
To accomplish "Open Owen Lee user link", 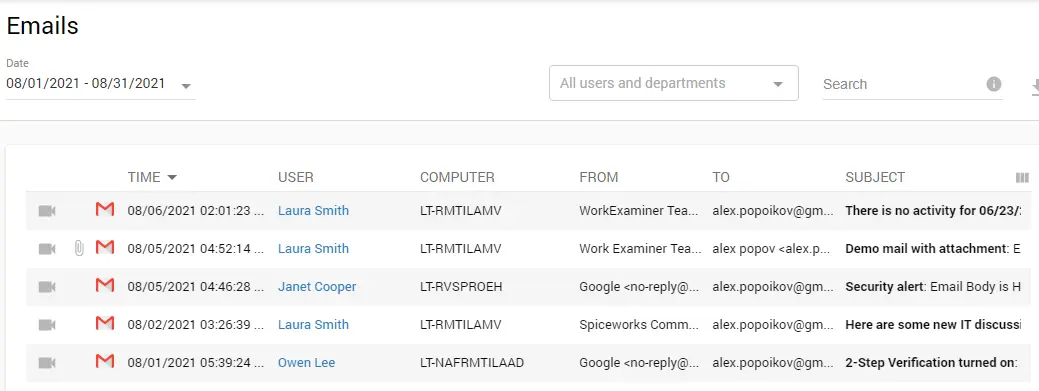I will 306,363.
